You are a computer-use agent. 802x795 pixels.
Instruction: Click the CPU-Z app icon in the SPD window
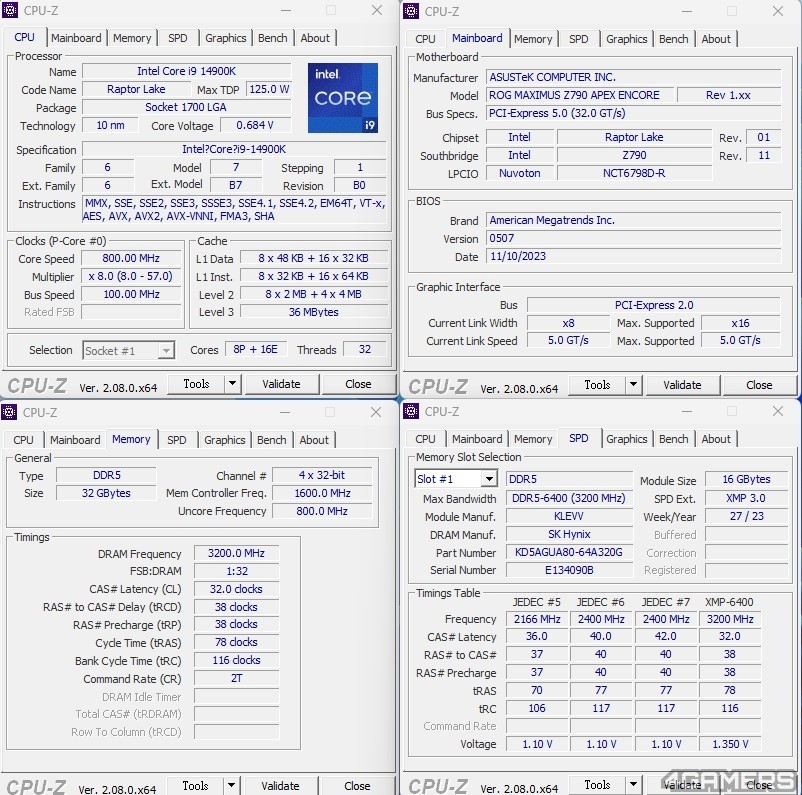point(411,411)
